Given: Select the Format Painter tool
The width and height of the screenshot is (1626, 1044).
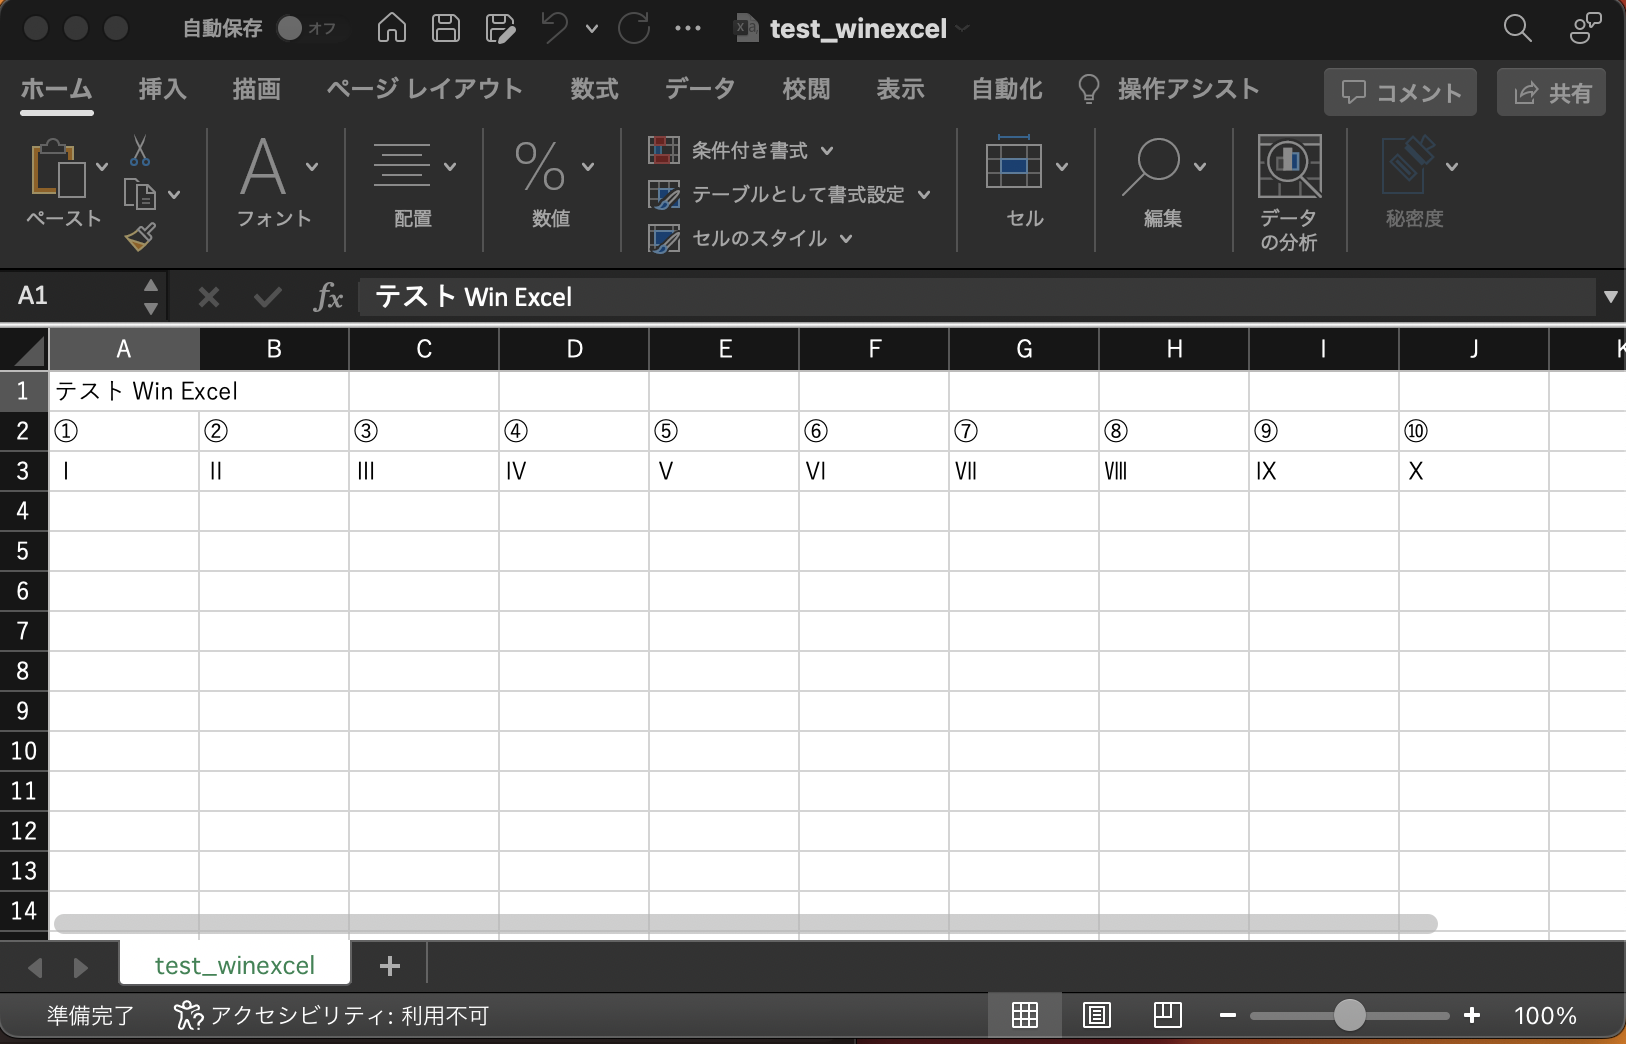Looking at the screenshot, I should pyautogui.click(x=140, y=237).
